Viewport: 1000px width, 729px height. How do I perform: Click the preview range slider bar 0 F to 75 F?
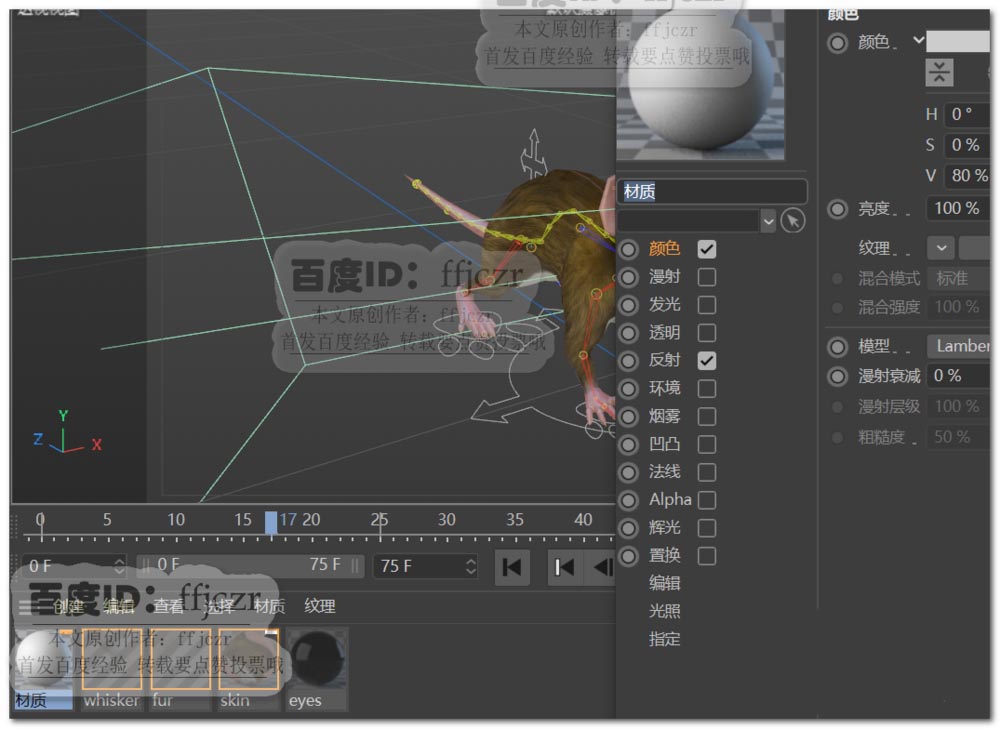250,565
